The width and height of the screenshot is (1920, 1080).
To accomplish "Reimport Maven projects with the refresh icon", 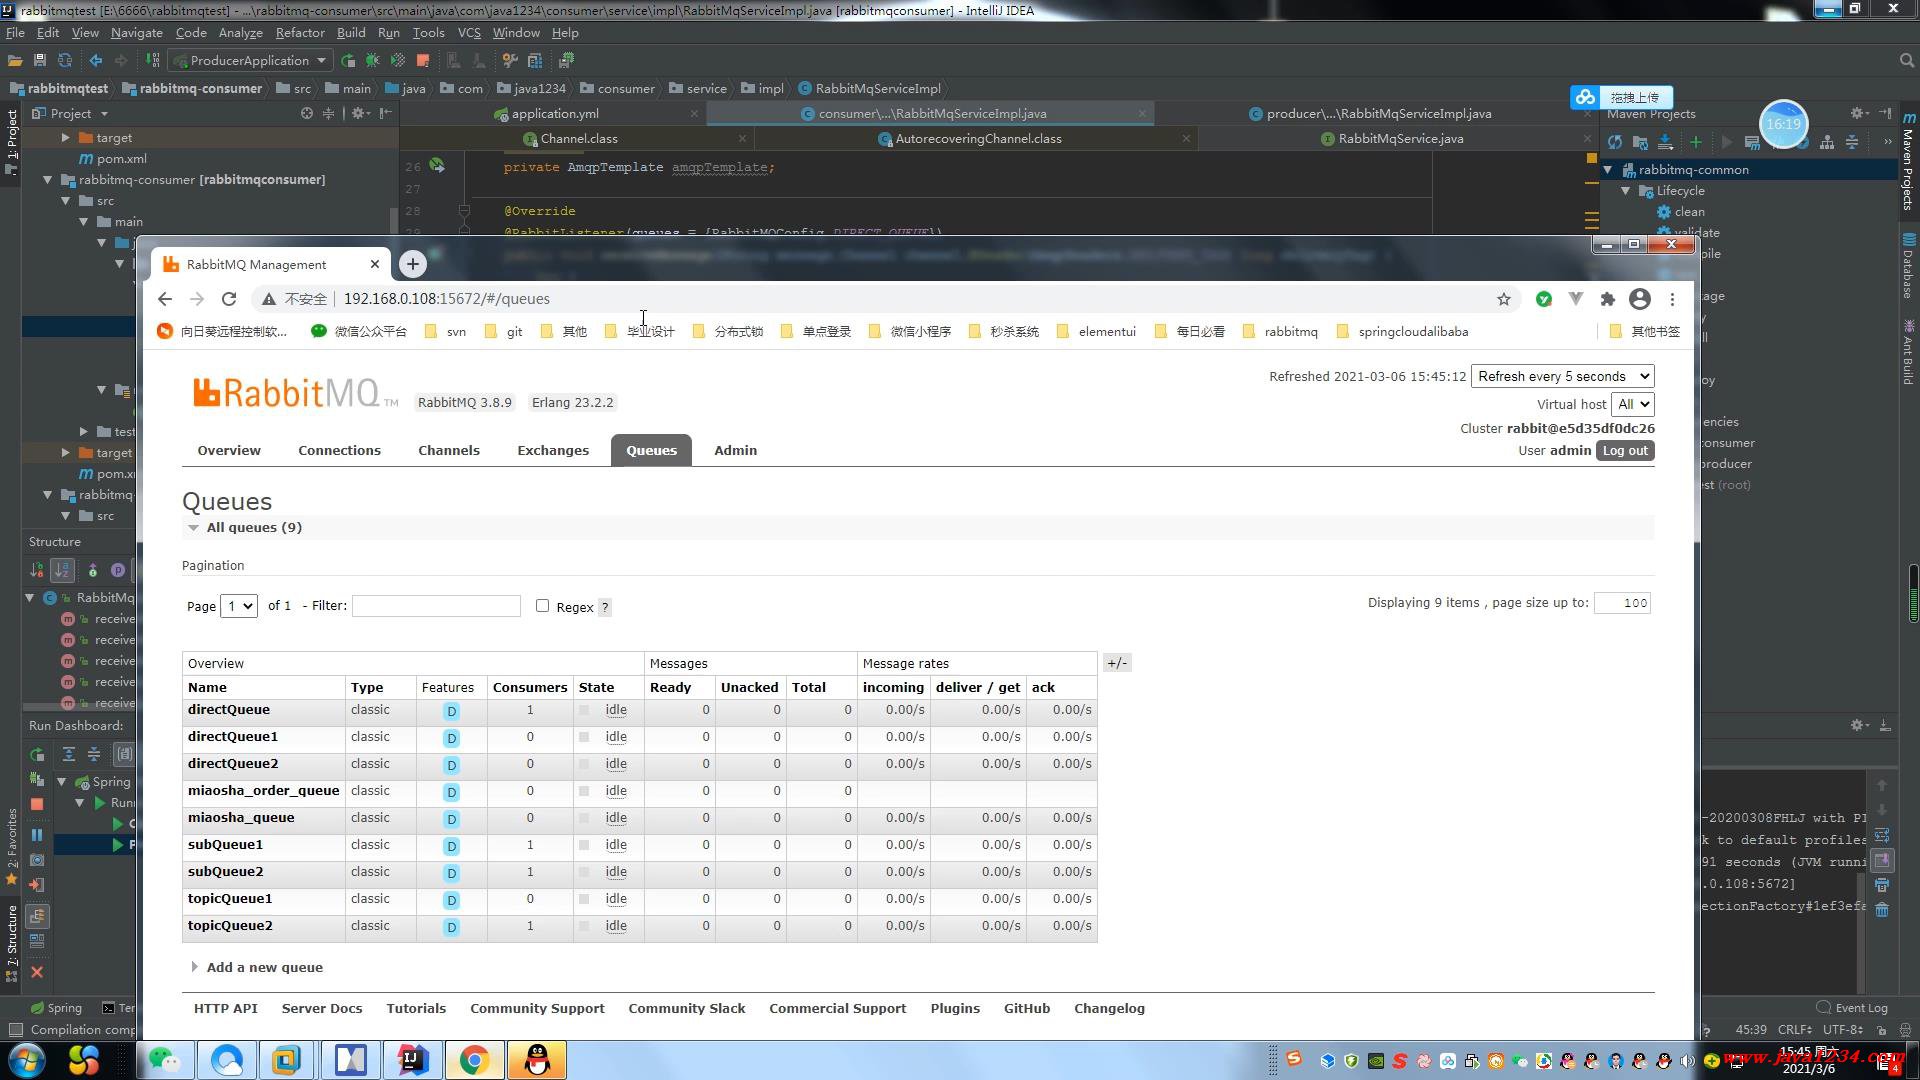I will point(1615,142).
